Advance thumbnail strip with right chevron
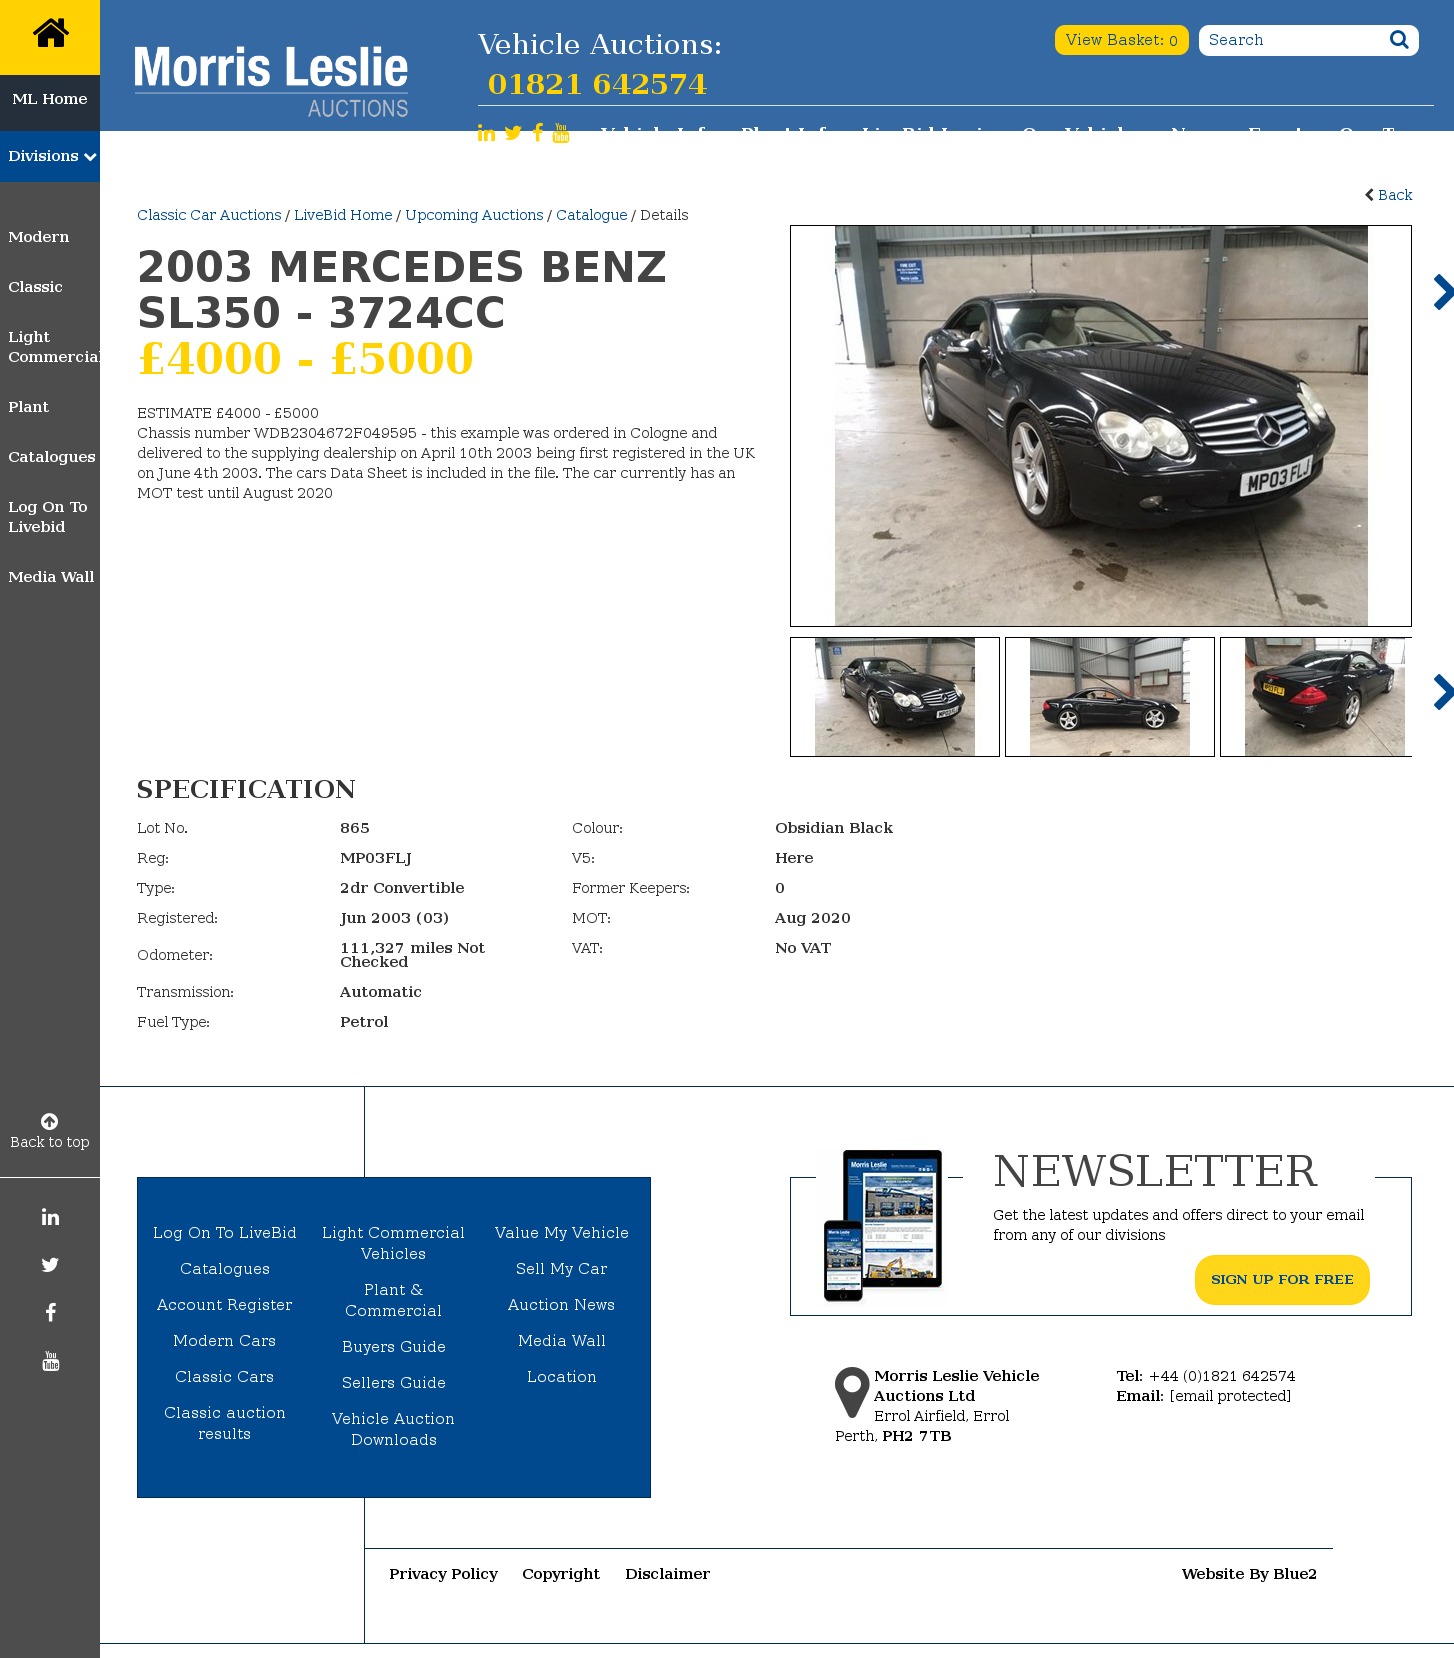Viewport: 1454px width, 1658px height. [x=1442, y=692]
